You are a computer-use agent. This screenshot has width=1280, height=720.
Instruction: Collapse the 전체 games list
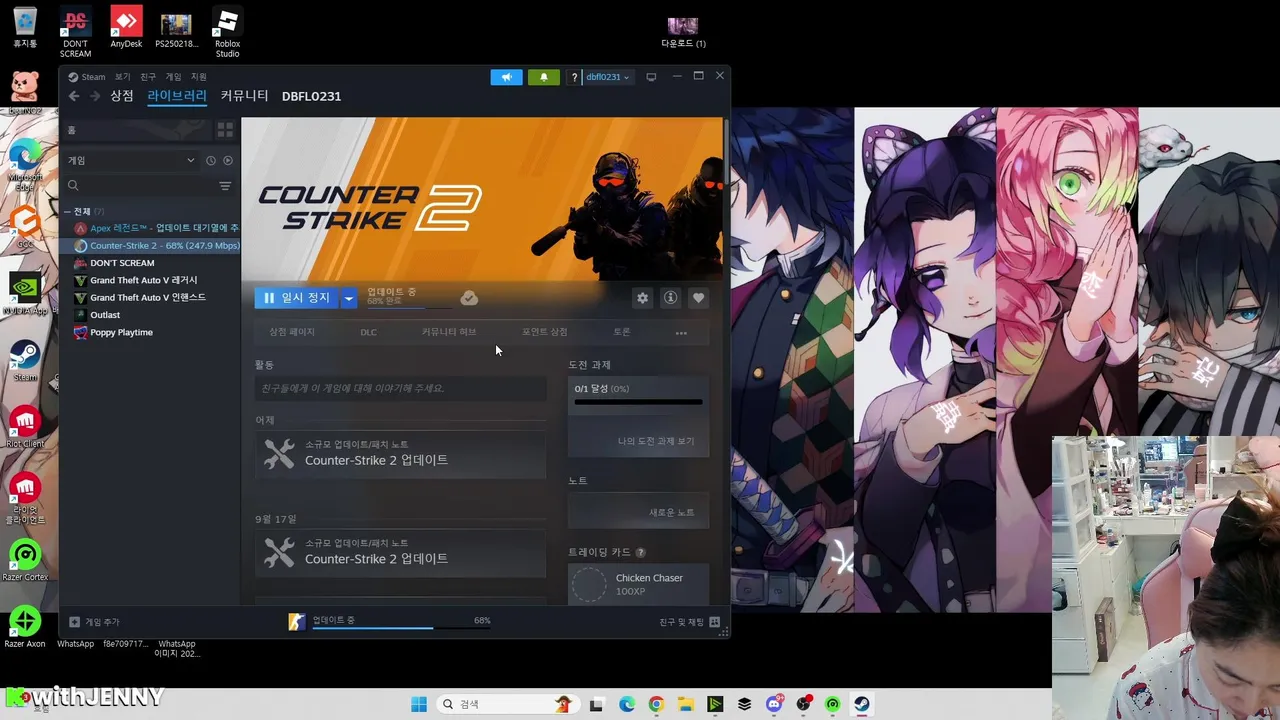[68, 212]
